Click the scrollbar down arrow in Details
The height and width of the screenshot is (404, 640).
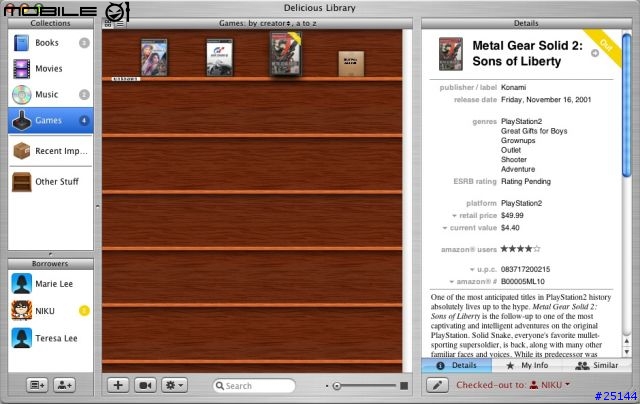tap(627, 352)
